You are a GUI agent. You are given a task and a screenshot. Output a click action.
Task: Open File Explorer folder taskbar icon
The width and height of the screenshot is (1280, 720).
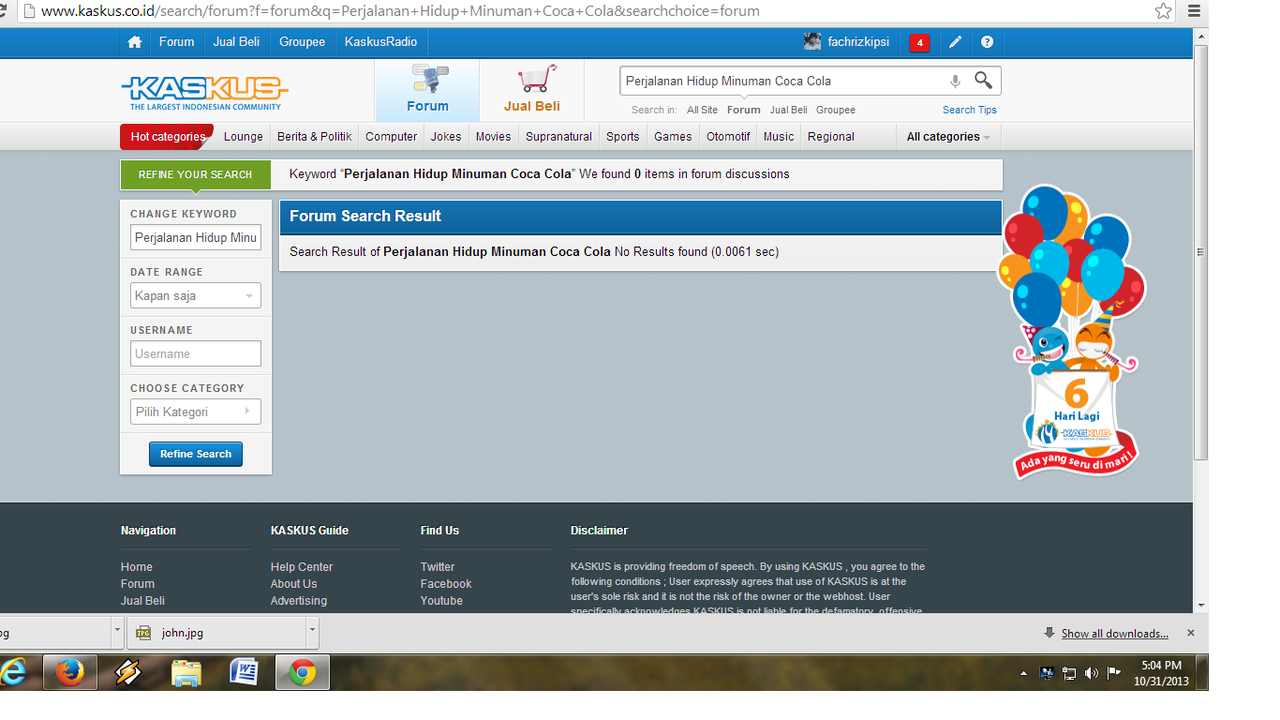(186, 673)
